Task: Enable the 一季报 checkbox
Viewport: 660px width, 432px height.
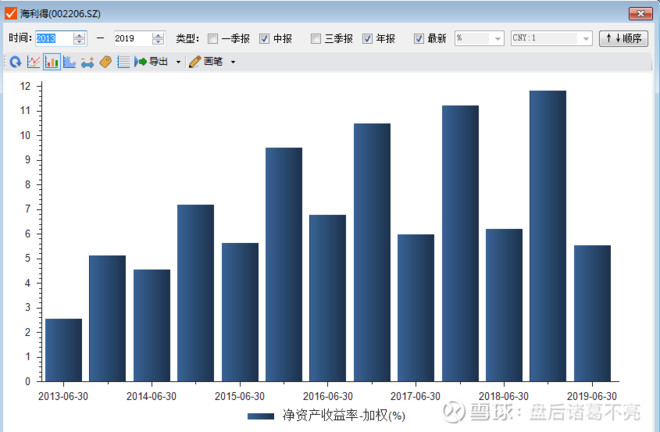Action: [213, 39]
